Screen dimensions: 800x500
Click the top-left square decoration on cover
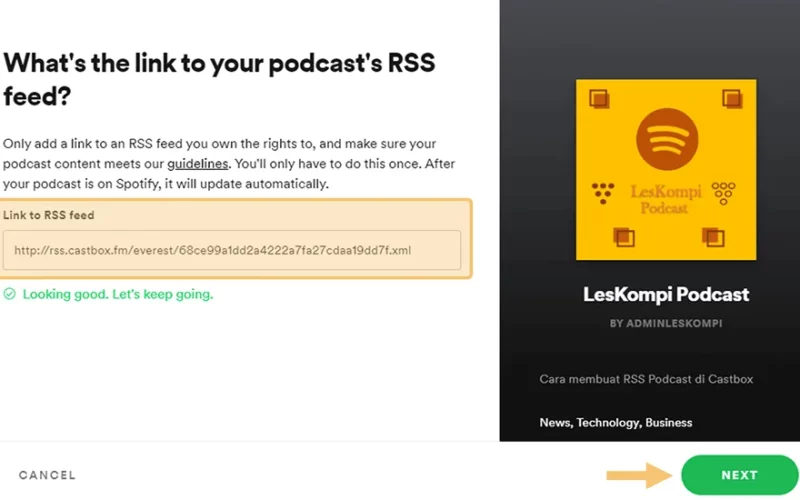pyautogui.click(x=599, y=98)
